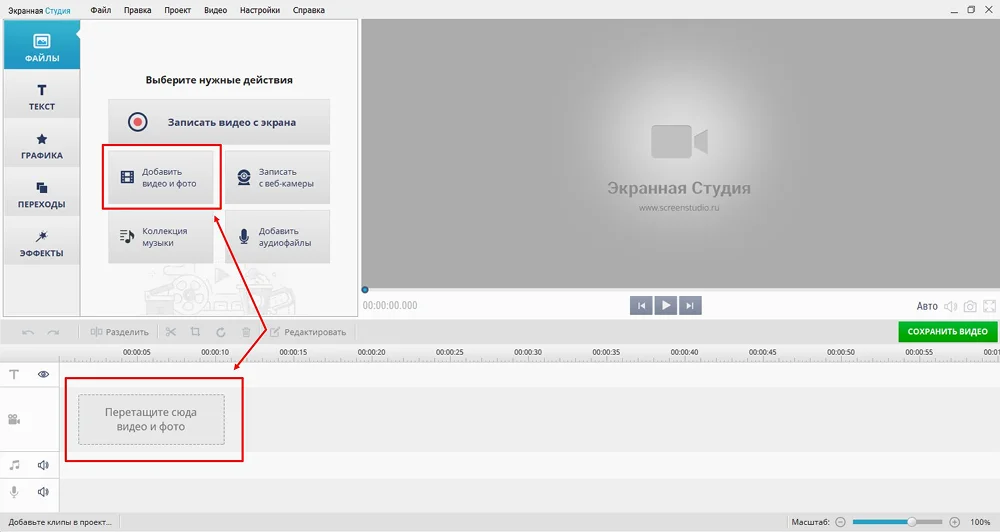
Task: Click Разделить split tool
Action: click(x=119, y=332)
